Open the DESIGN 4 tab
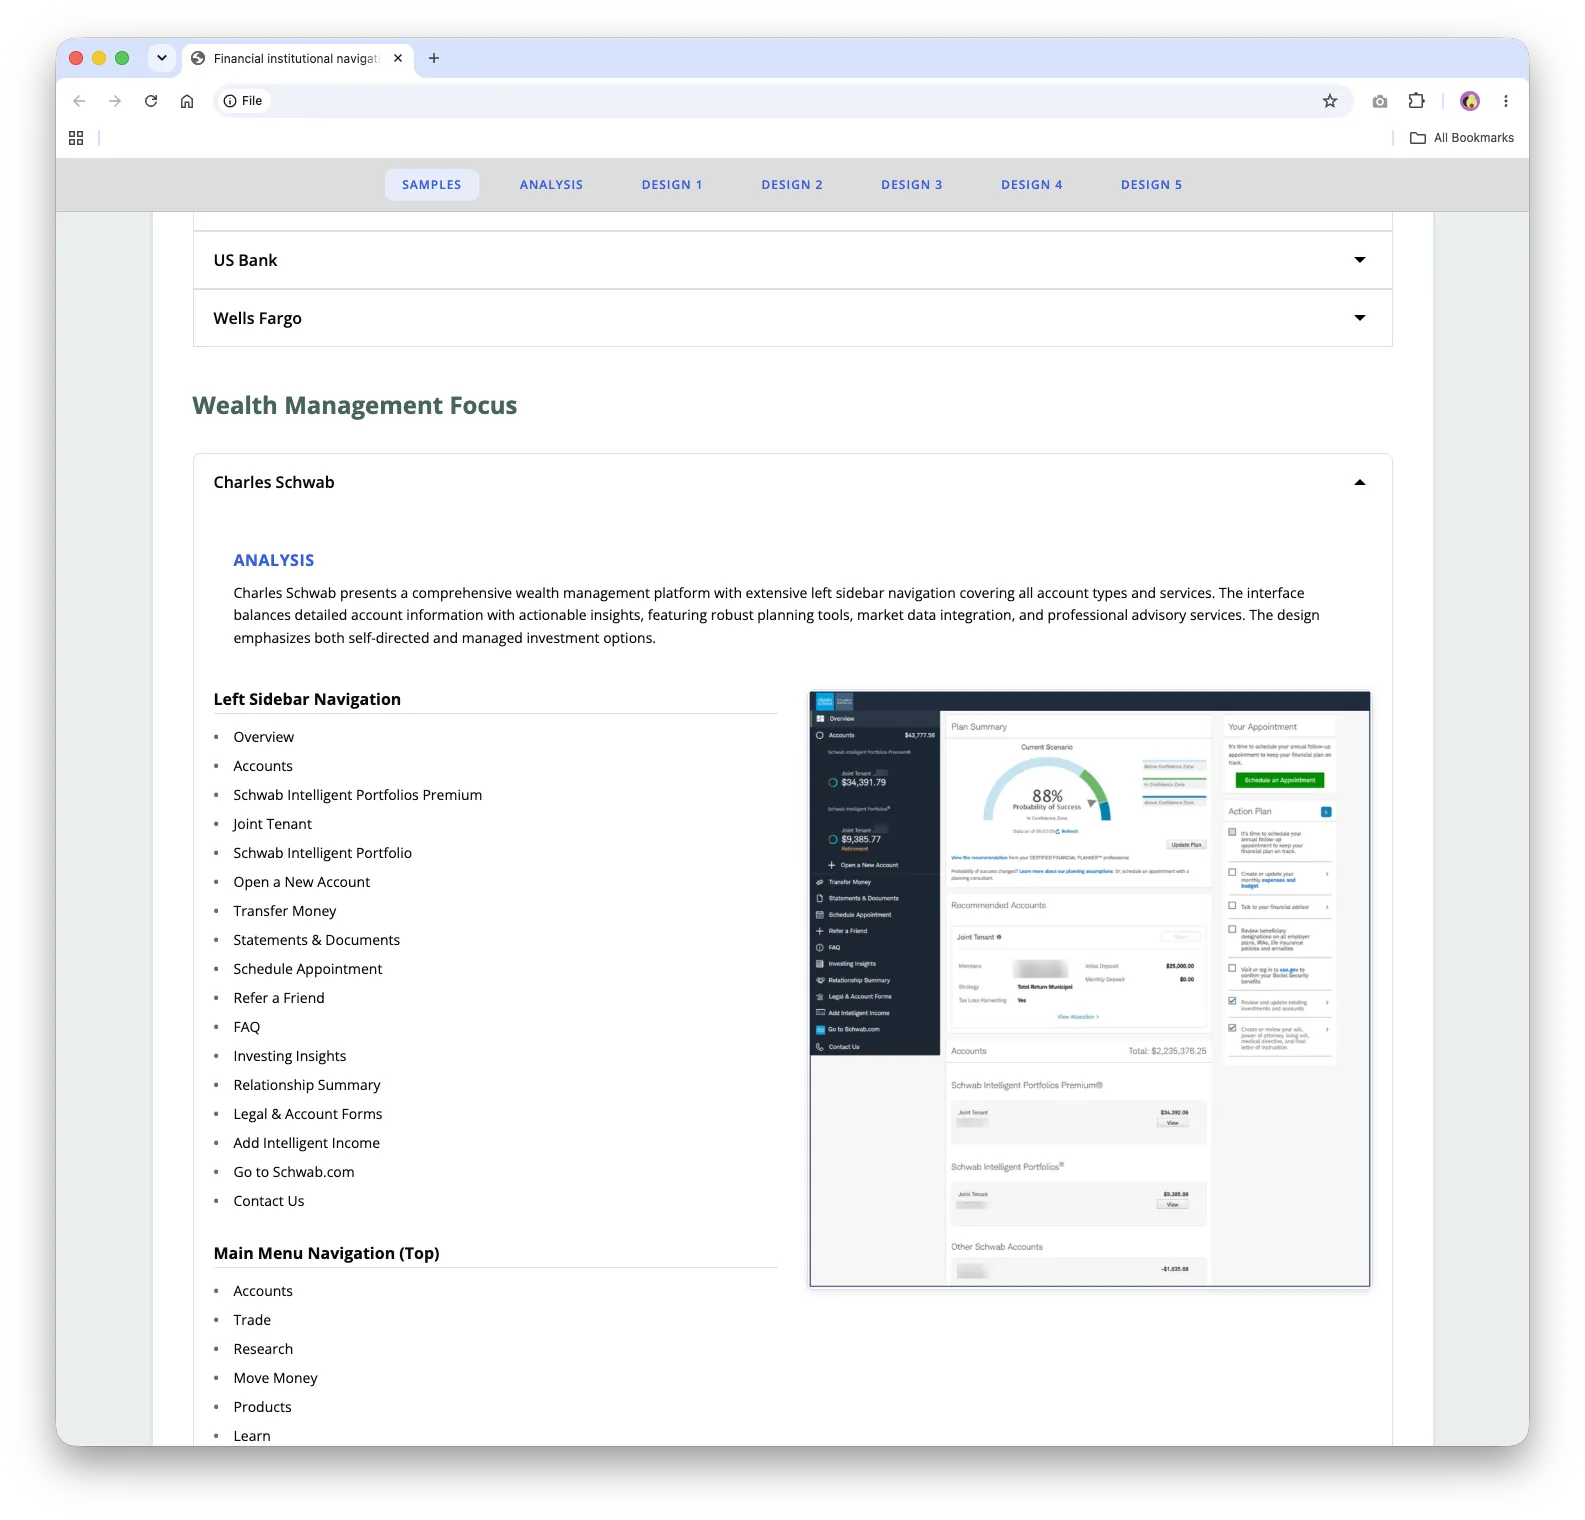Image resolution: width=1585 pixels, height=1520 pixels. click(x=1032, y=185)
